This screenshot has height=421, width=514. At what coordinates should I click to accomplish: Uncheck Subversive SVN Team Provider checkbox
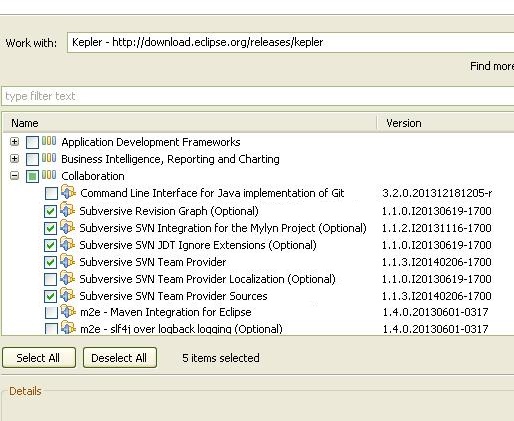pyautogui.click(x=50, y=262)
